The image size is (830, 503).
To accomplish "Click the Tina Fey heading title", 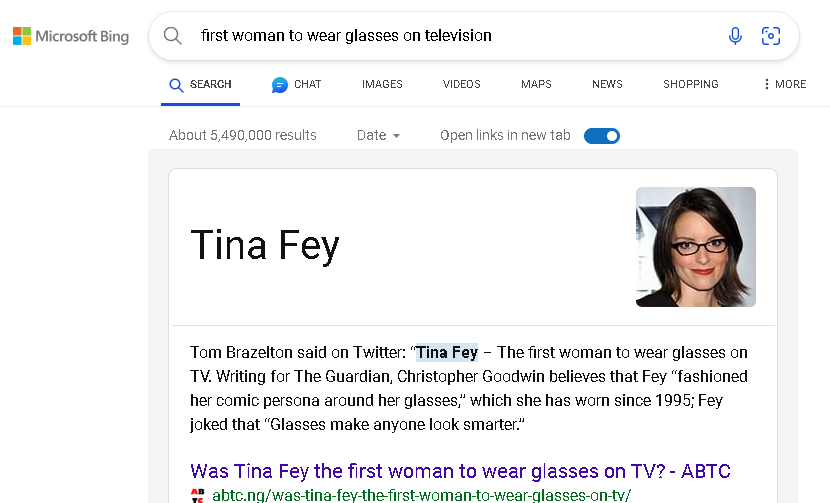I will point(265,246).
